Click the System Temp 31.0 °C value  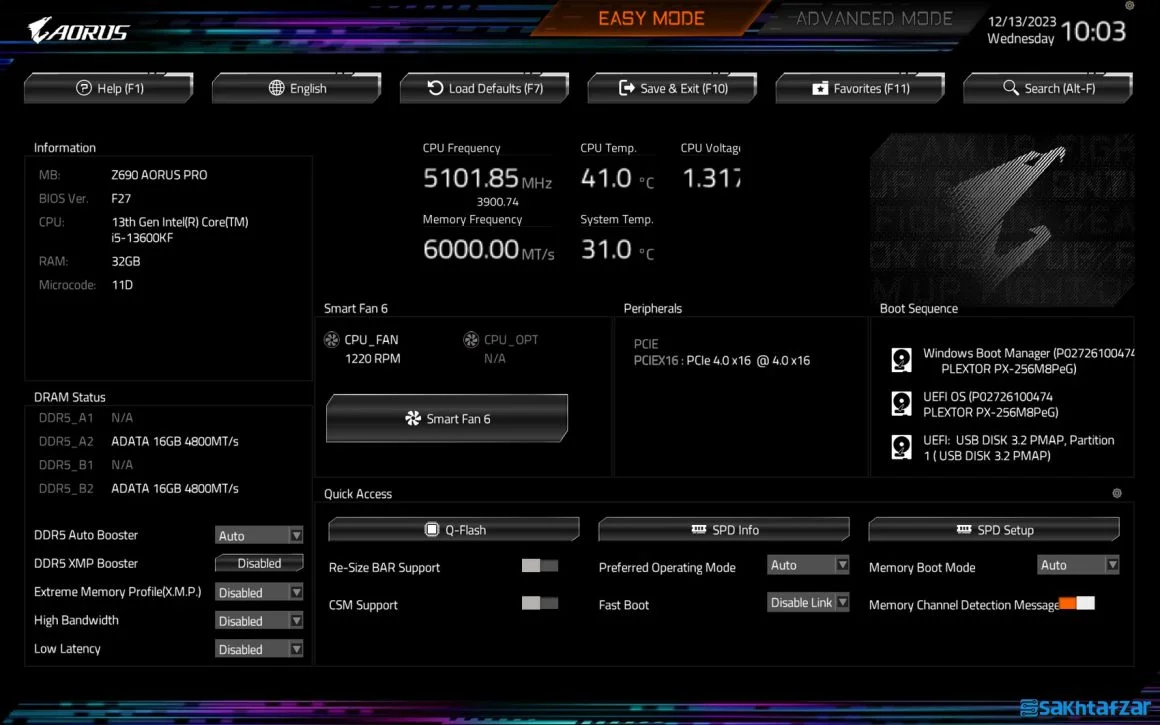click(x=617, y=250)
